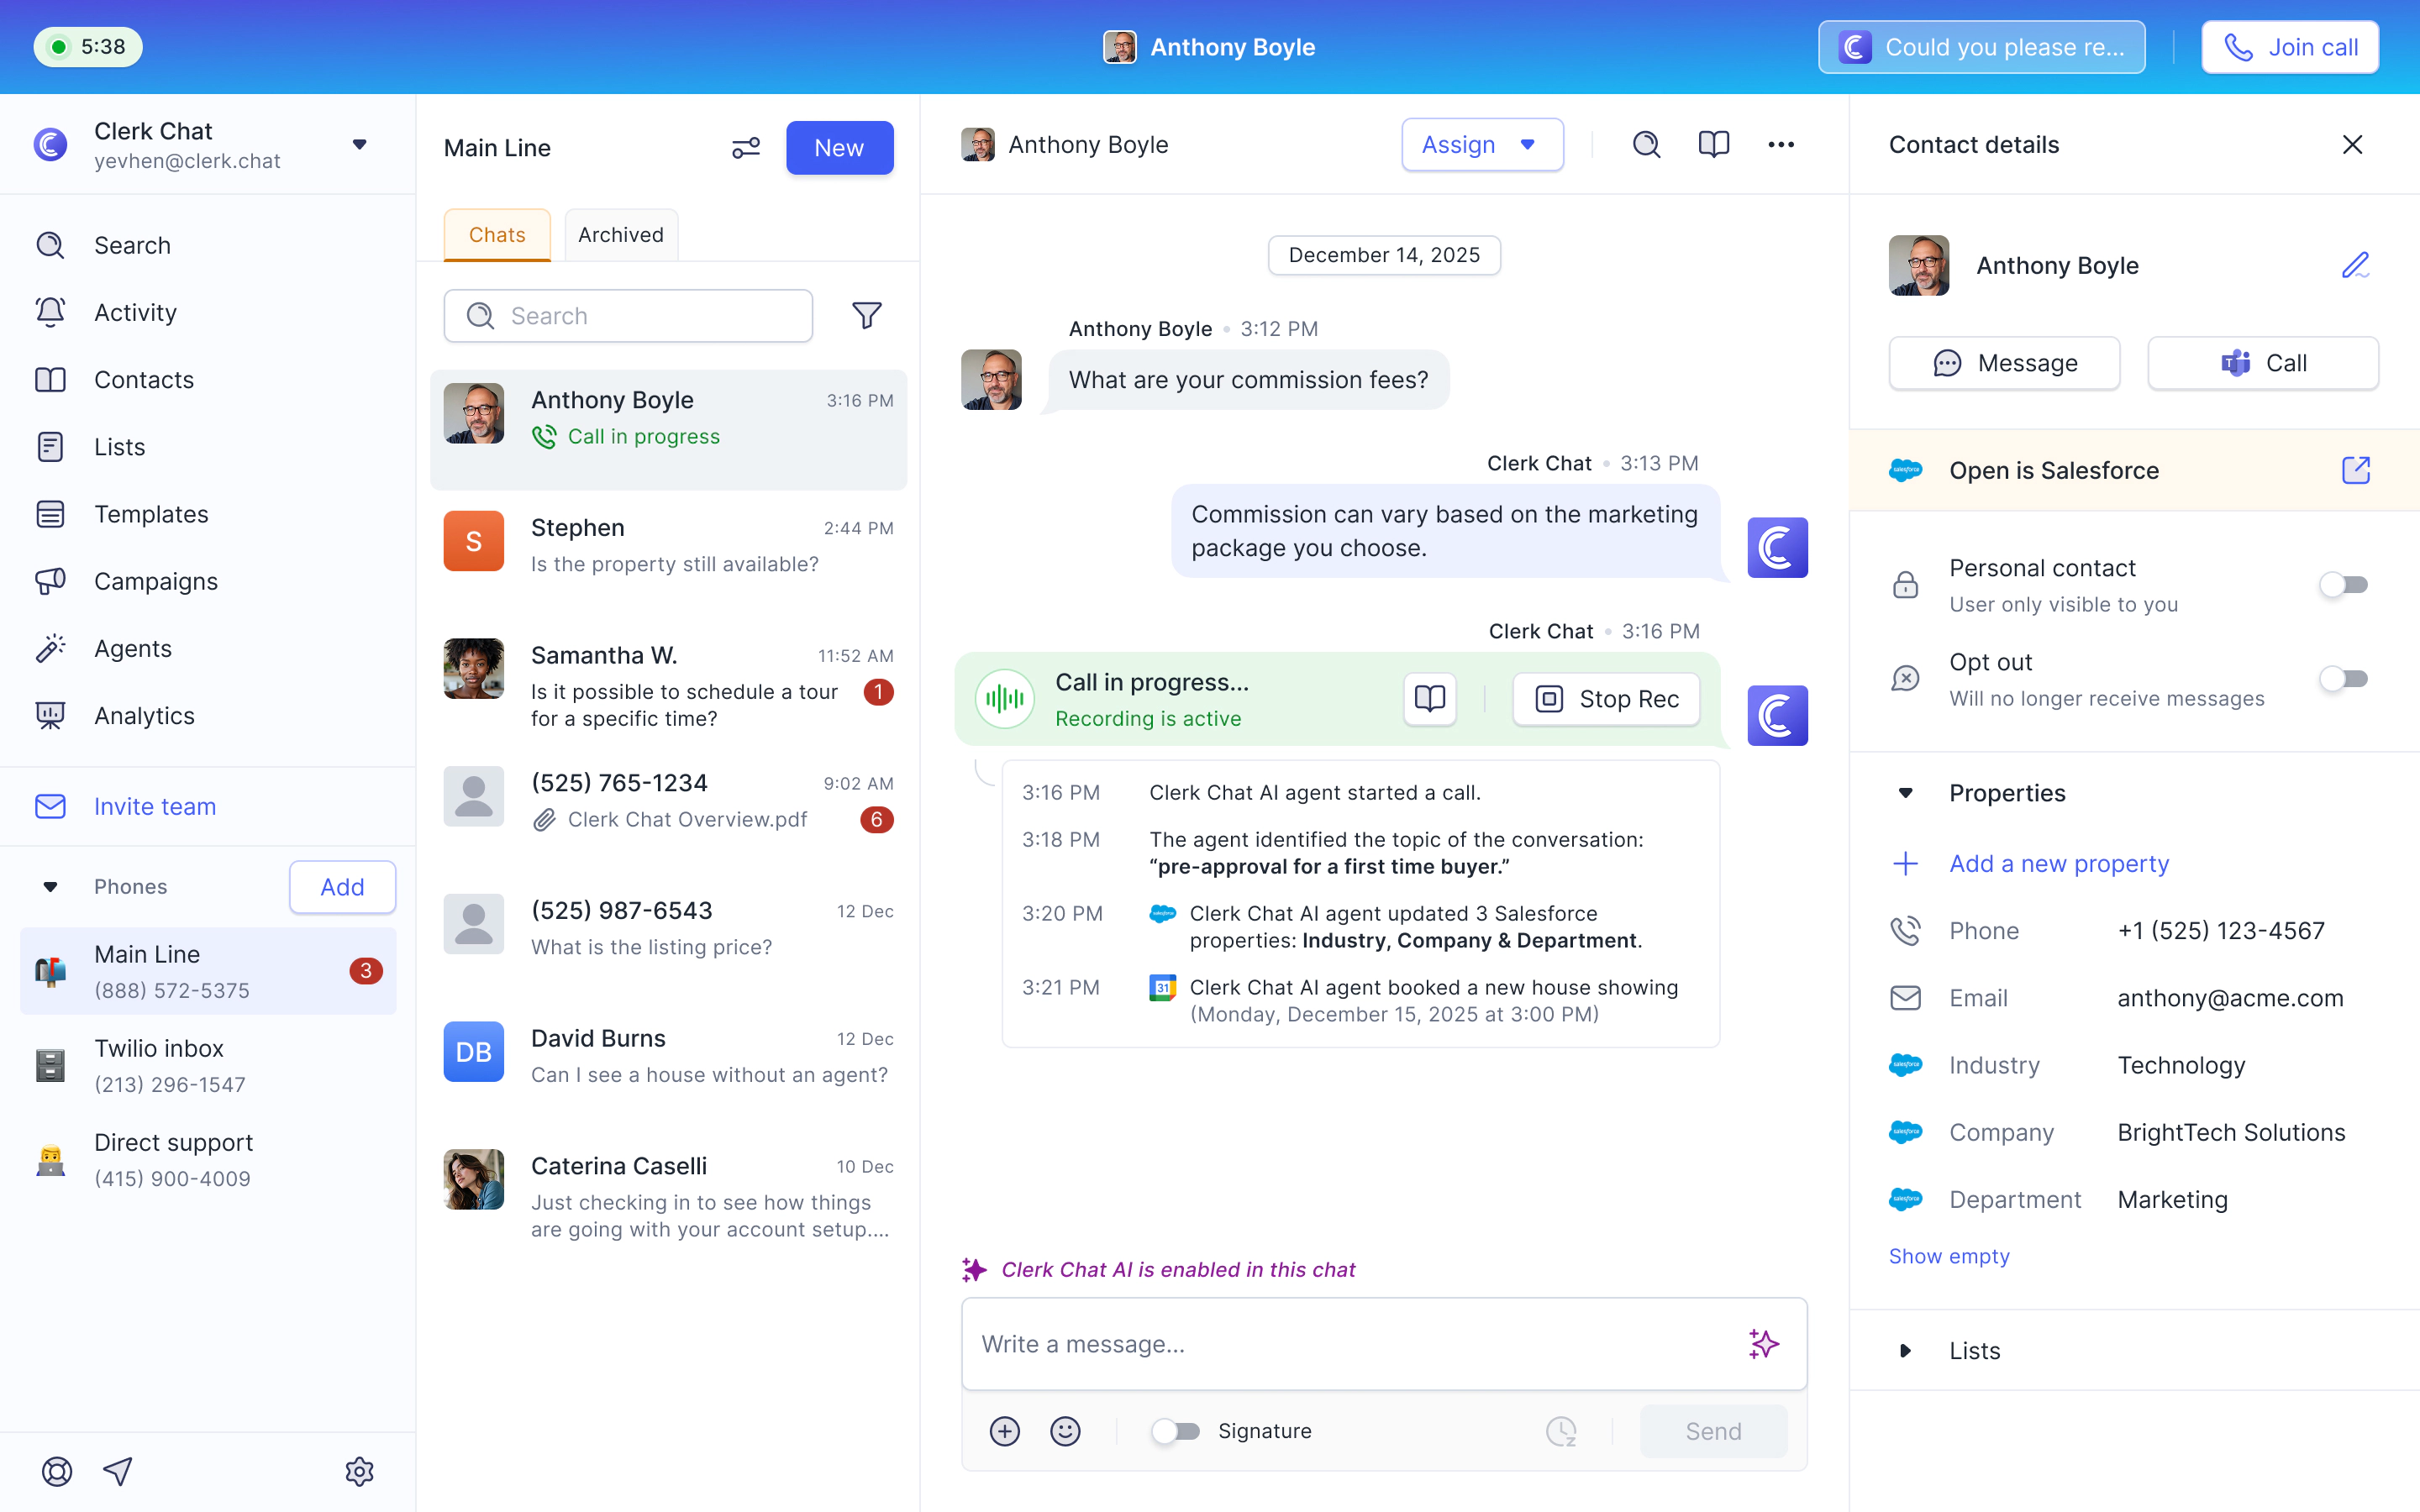Toggle Opt out for this contact
Viewport: 2420px width, 1512px height.
(2344, 678)
